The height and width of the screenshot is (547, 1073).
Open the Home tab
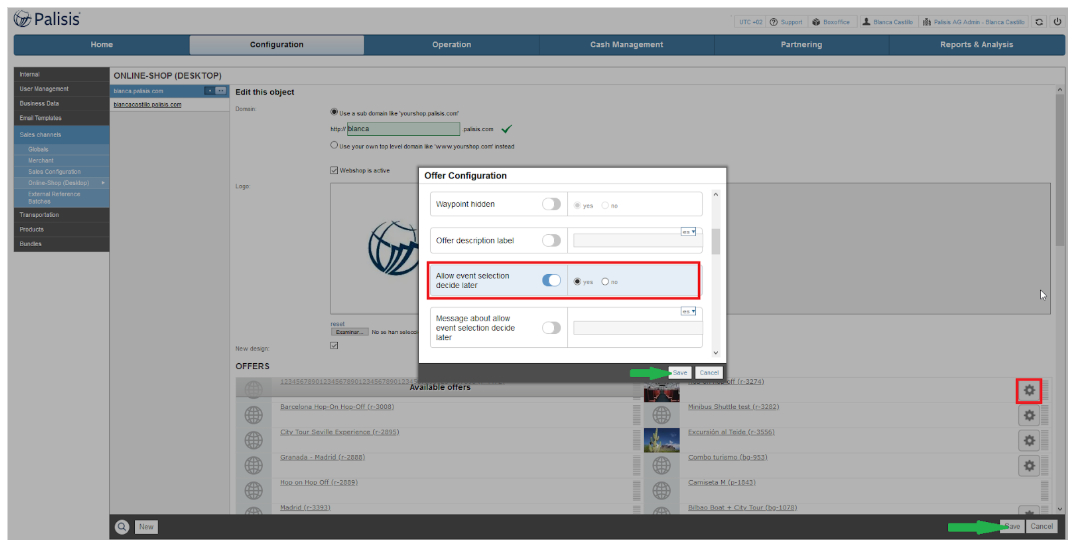pyautogui.click(x=101, y=44)
